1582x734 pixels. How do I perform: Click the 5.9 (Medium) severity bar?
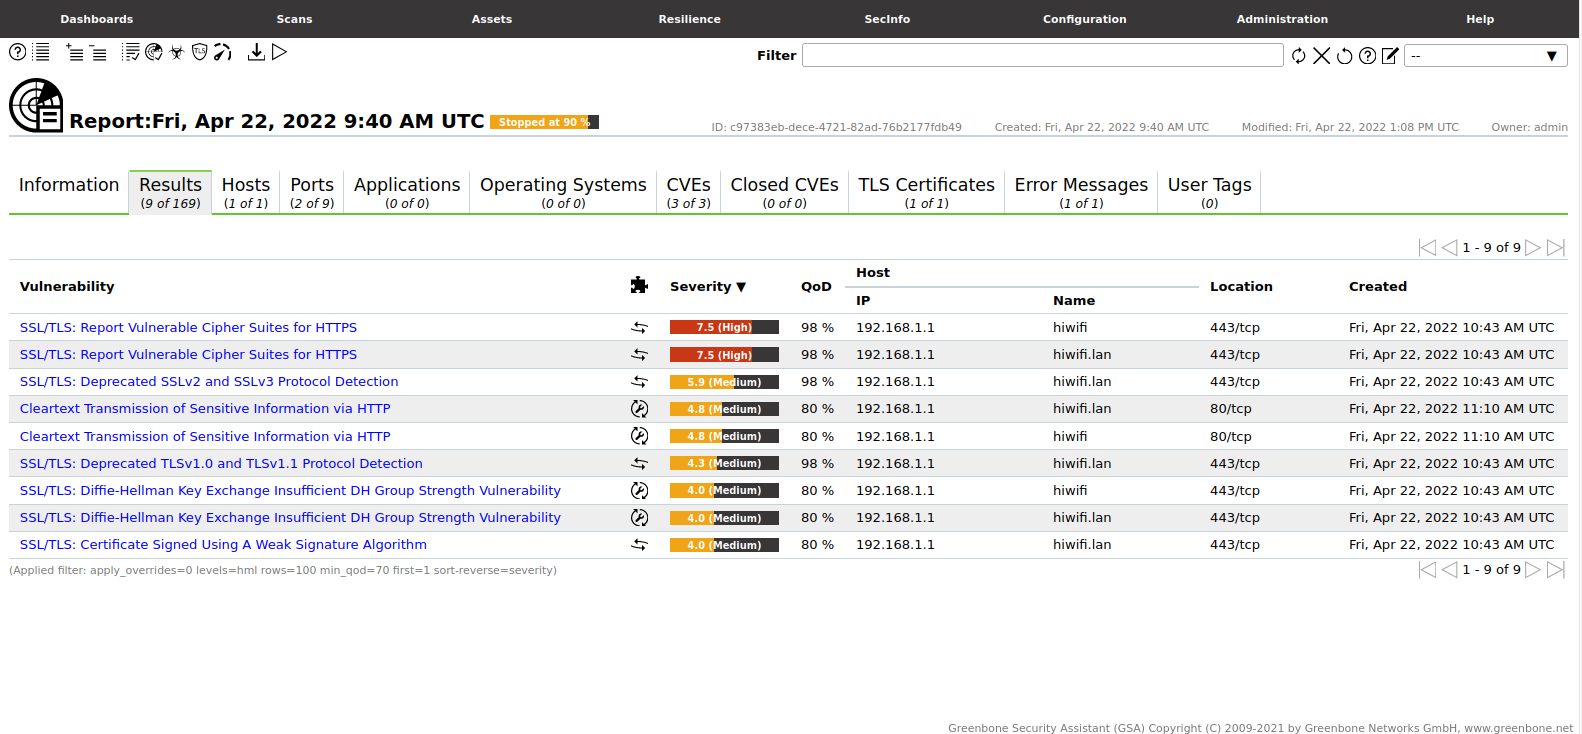click(x=724, y=382)
